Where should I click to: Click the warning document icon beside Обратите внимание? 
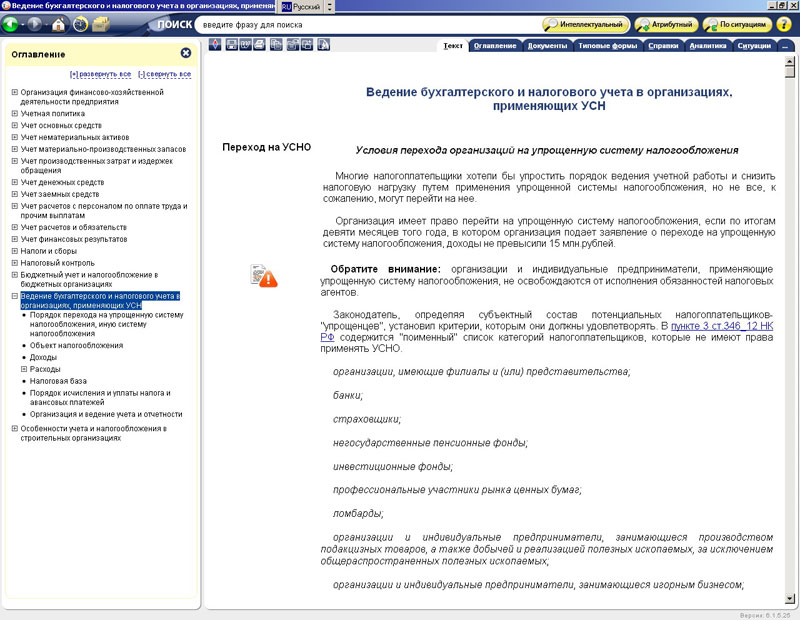coord(264,276)
